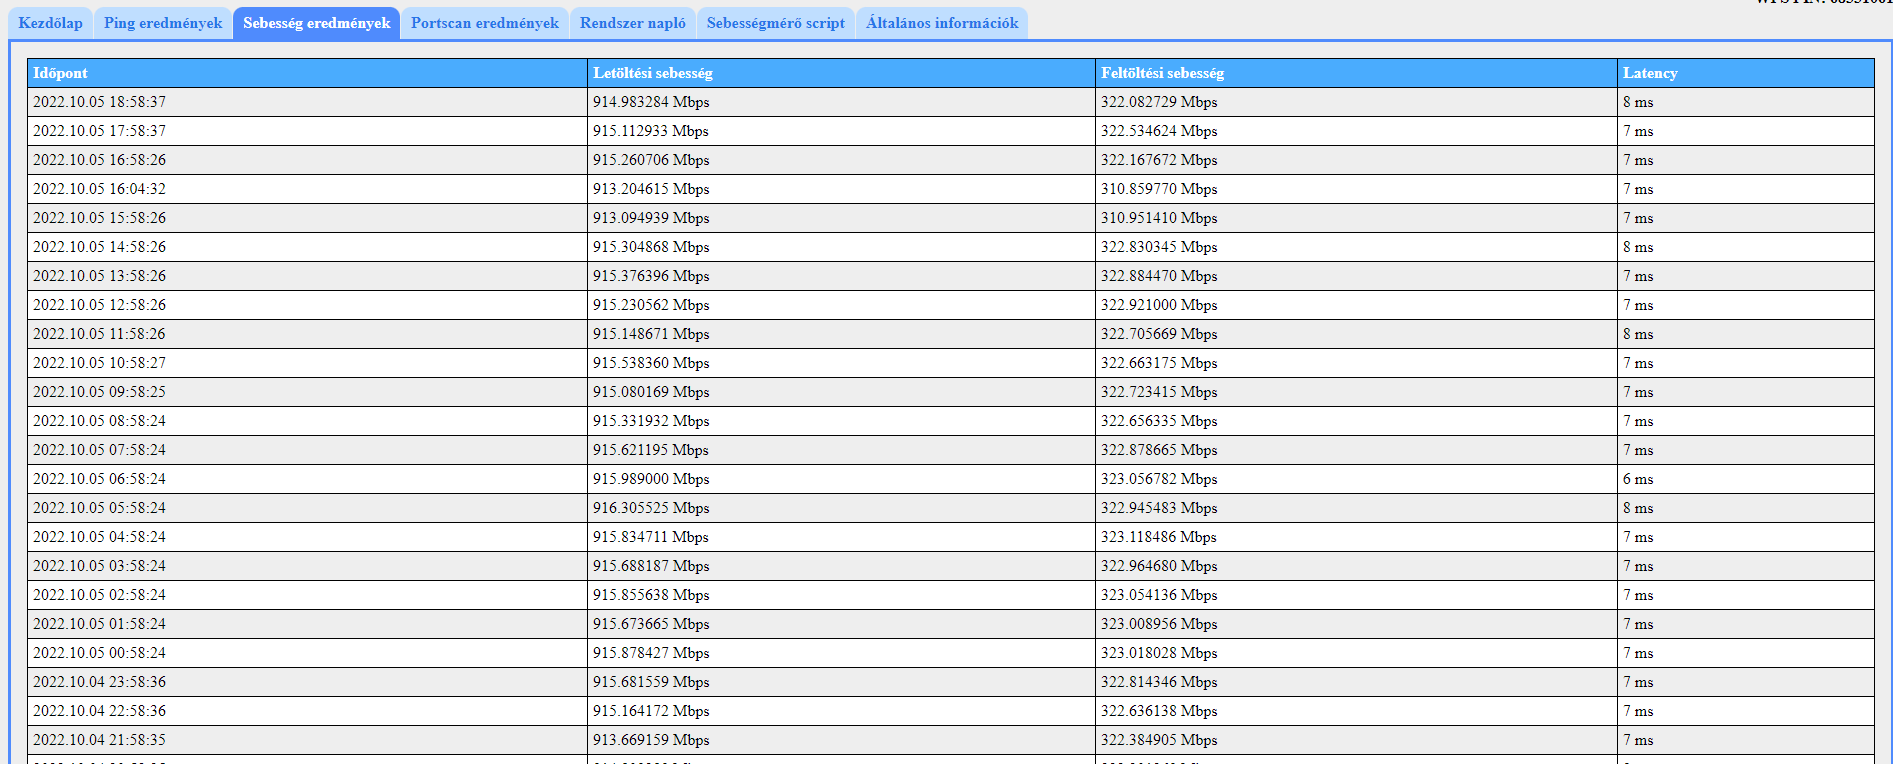The width and height of the screenshot is (1893, 764).
Task: Select timestamp 2022.10.05 11:58:26
Action: click(x=100, y=334)
